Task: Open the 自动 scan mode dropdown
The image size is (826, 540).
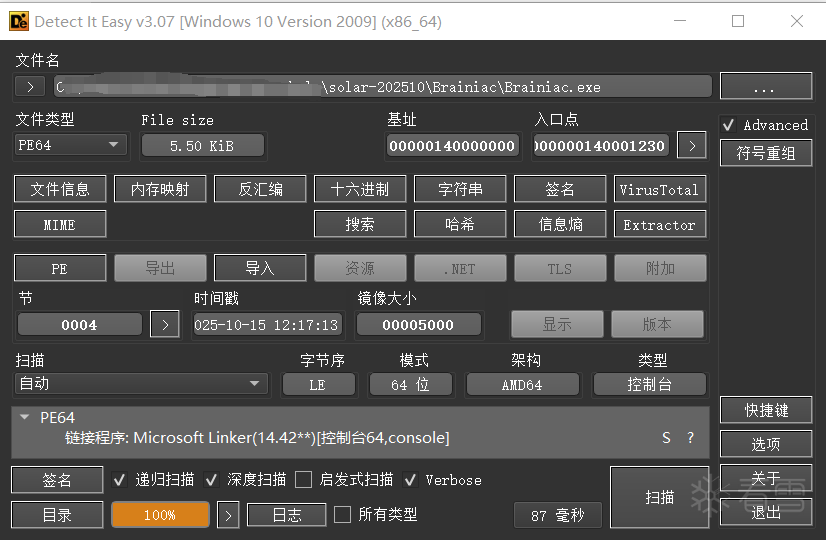Action: 141,384
